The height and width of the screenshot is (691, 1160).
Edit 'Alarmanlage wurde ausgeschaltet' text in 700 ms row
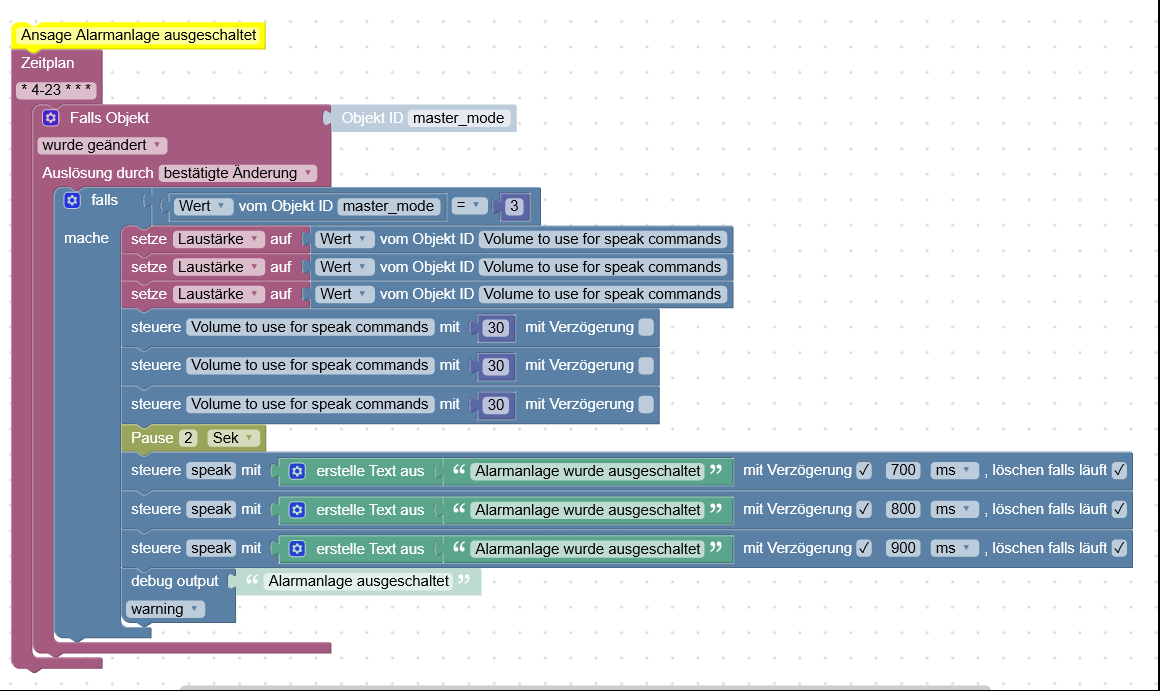(587, 471)
